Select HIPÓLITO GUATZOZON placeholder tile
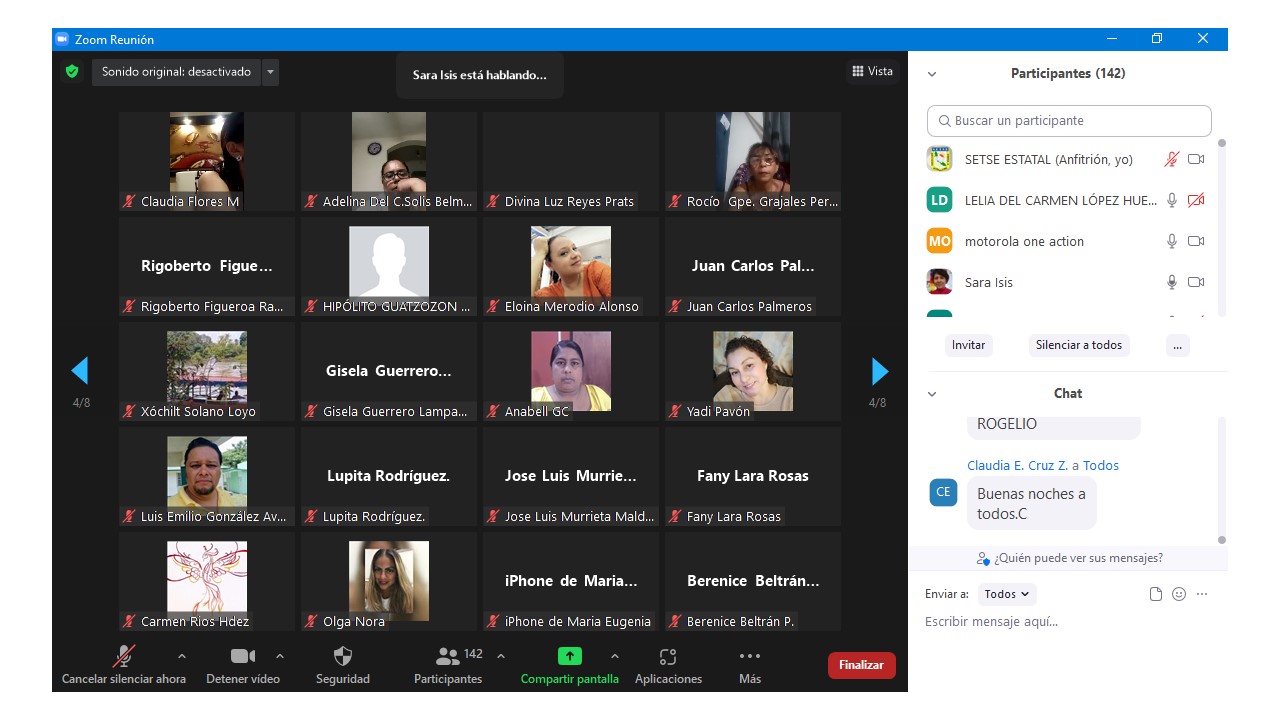The image size is (1280, 720). pos(389,266)
